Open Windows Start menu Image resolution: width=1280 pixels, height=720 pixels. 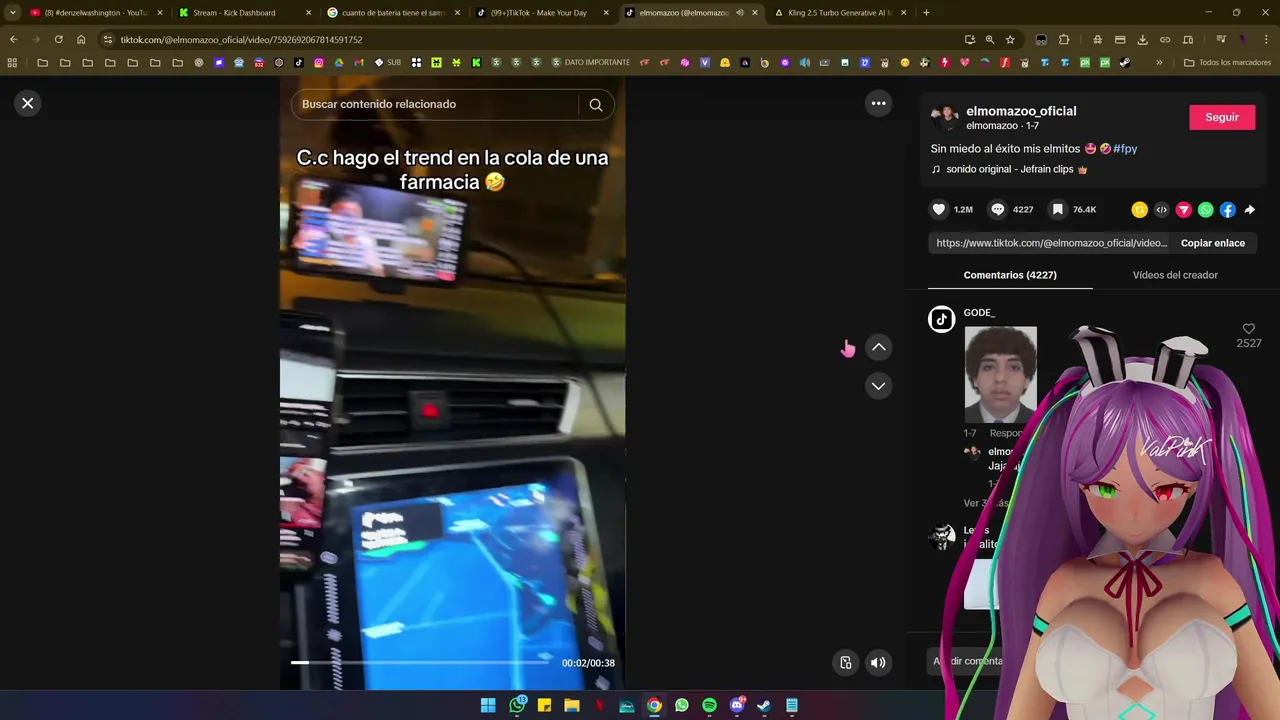488,705
